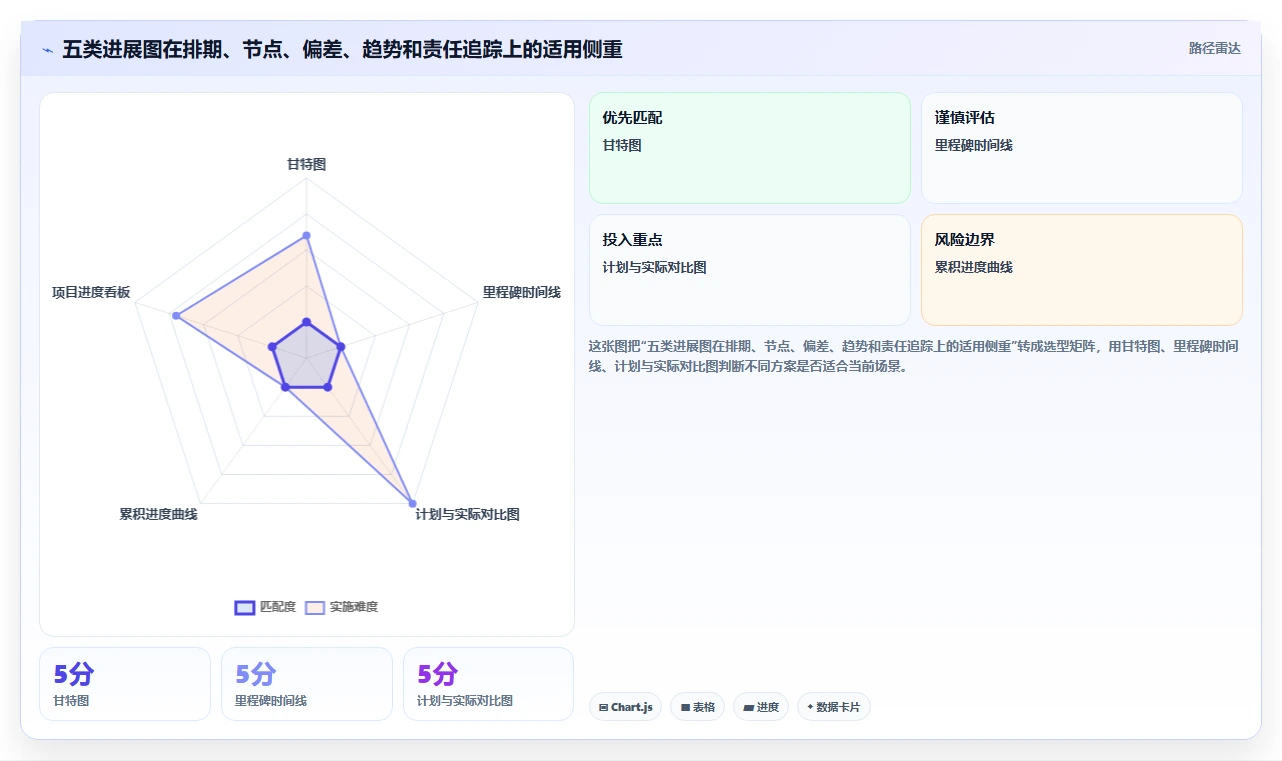The width and height of the screenshot is (1282, 761).
Task: Select the 数据卡片 tag chip
Action: [834, 707]
